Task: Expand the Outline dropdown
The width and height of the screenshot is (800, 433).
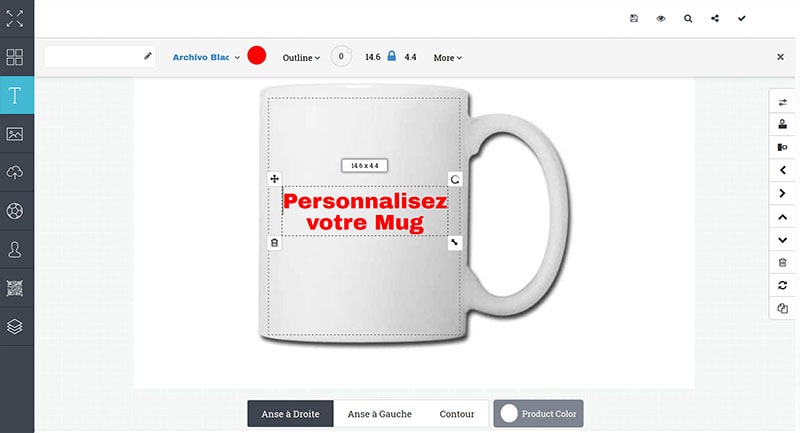Action: click(x=301, y=58)
